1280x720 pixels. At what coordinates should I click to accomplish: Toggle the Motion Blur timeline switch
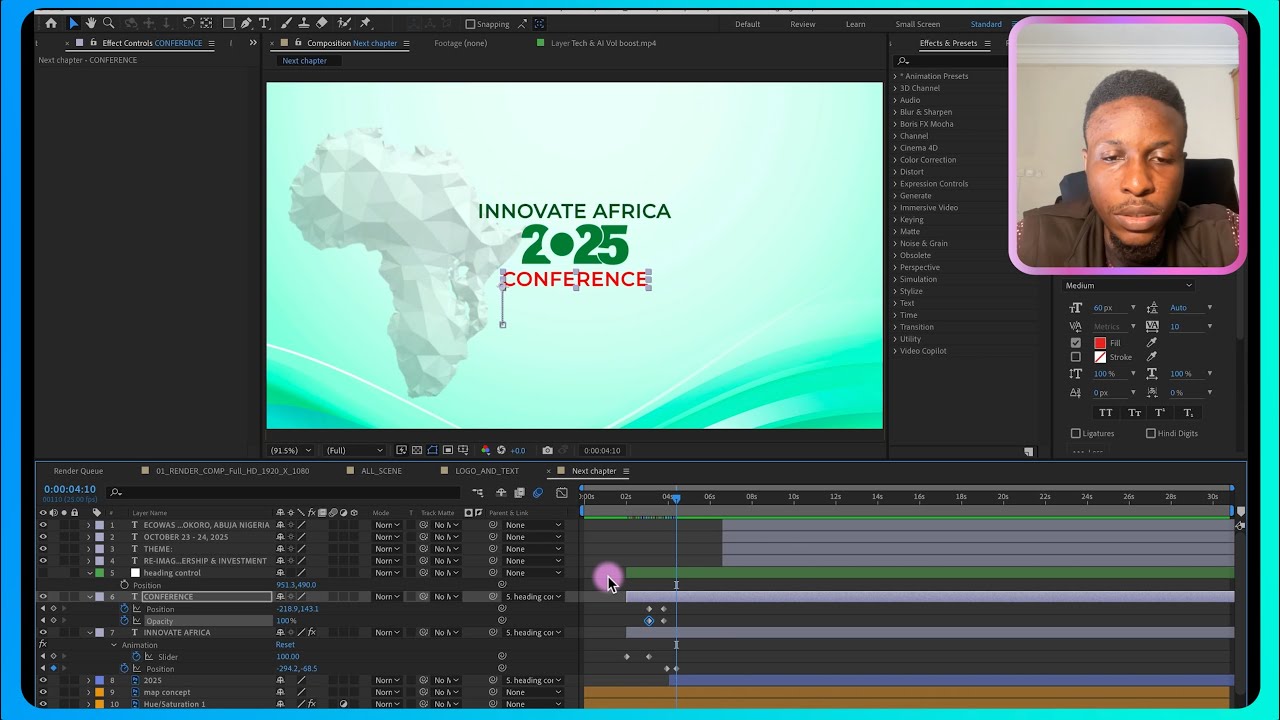pyautogui.click(x=538, y=492)
